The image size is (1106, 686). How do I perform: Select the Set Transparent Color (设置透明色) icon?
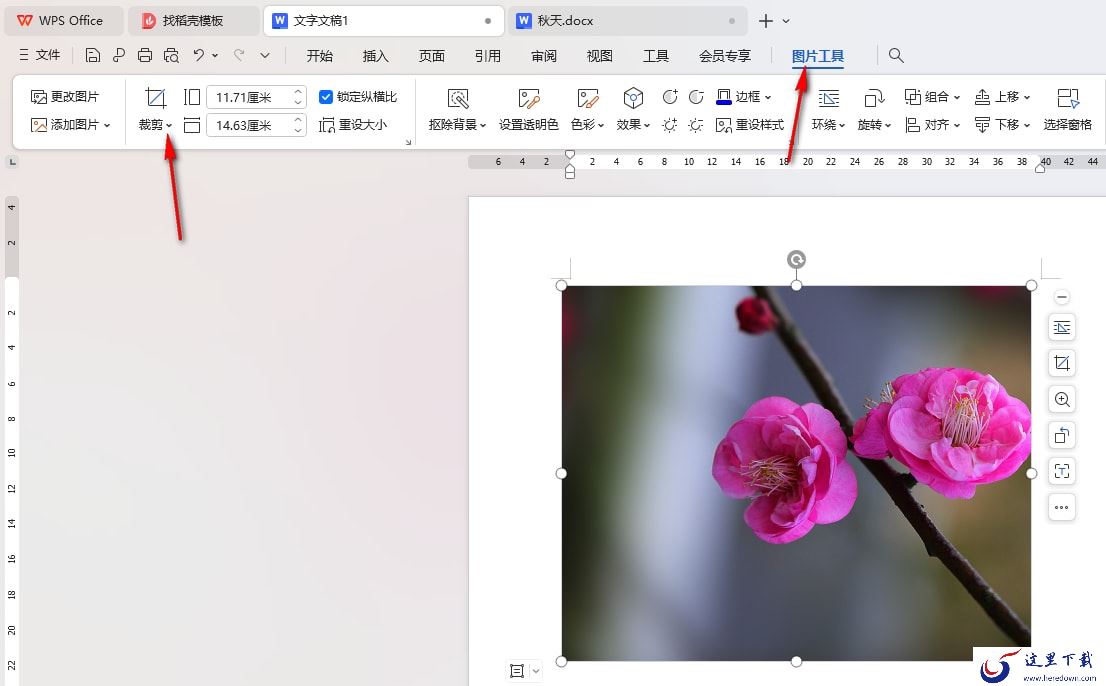pos(528,98)
